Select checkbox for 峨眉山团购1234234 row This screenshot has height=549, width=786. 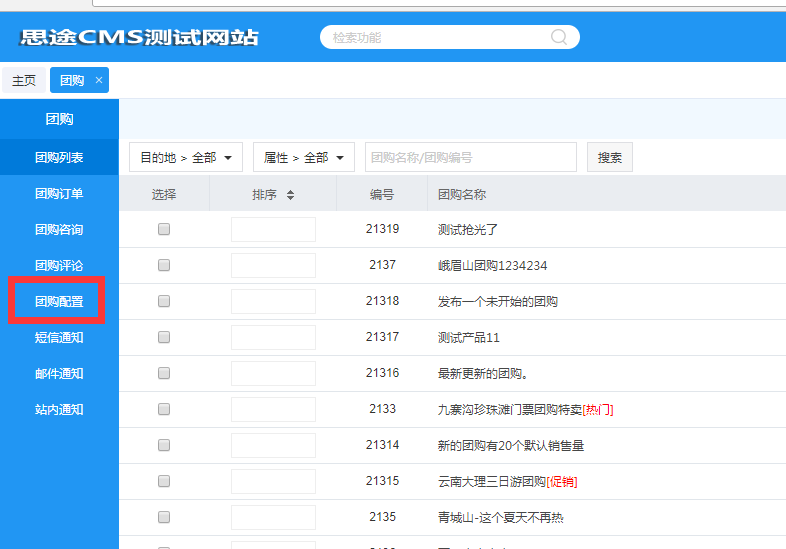[x=164, y=265]
